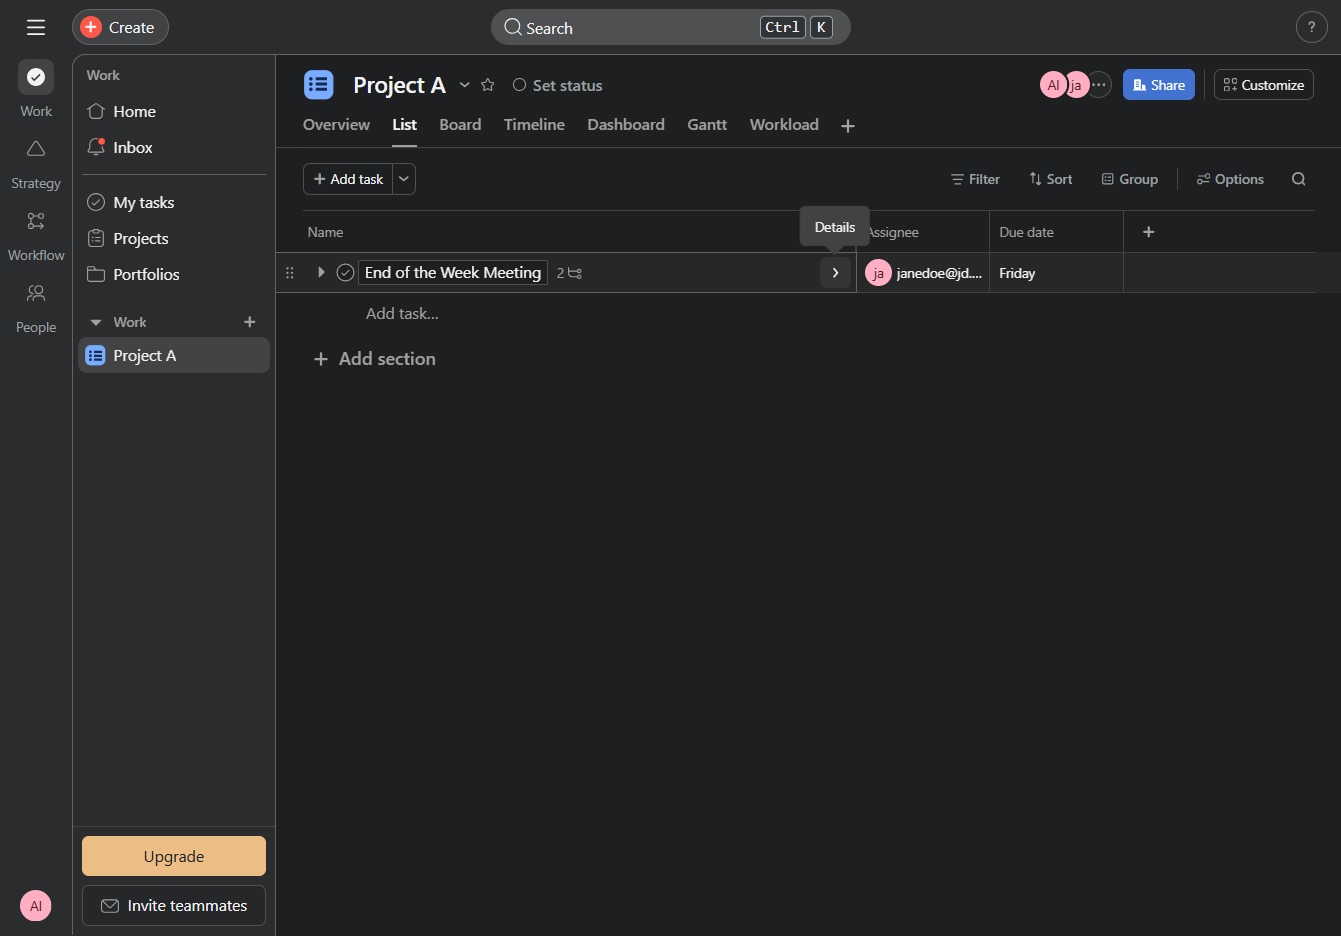This screenshot has width=1341, height=936.
Task: Open Add task dropdown arrow
Action: point(404,179)
